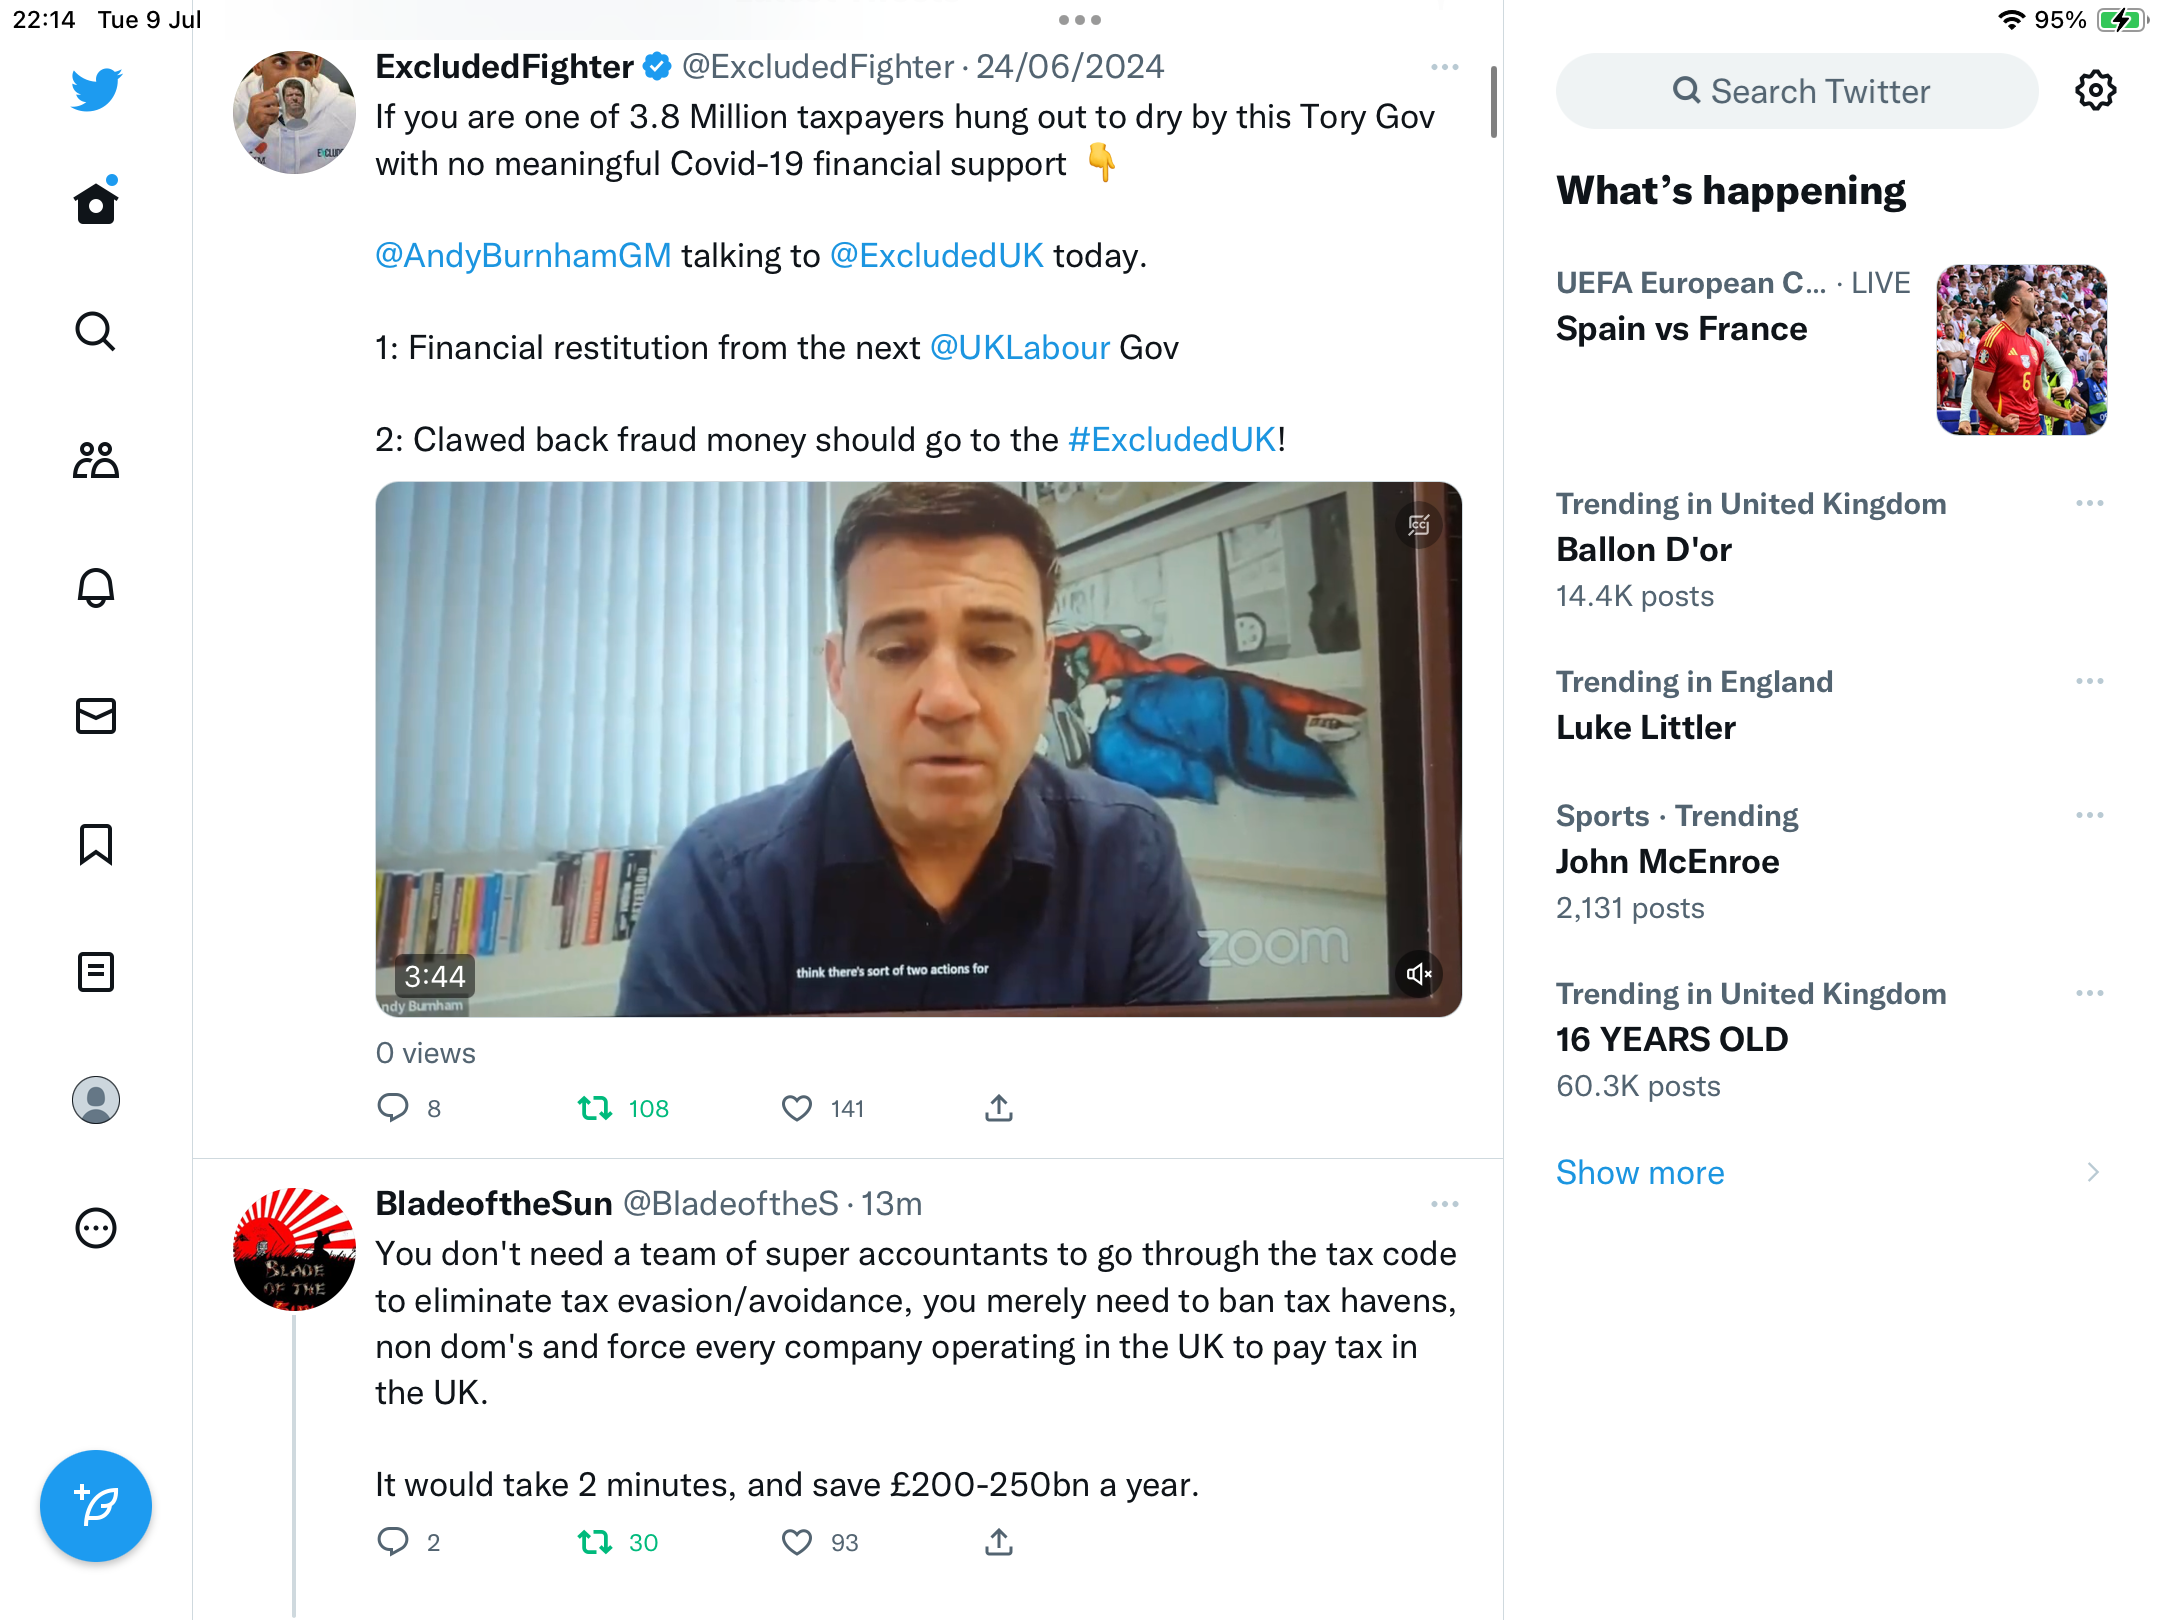The image size is (2160, 1620).
Task: Open the Luke Littler trending topic
Action: pyautogui.click(x=1646, y=727)
